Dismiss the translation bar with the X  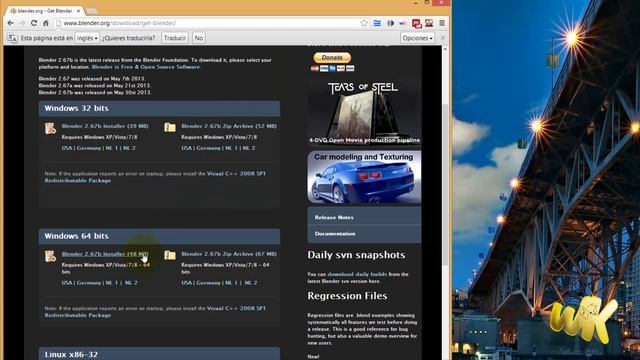[x=443, y=38]
